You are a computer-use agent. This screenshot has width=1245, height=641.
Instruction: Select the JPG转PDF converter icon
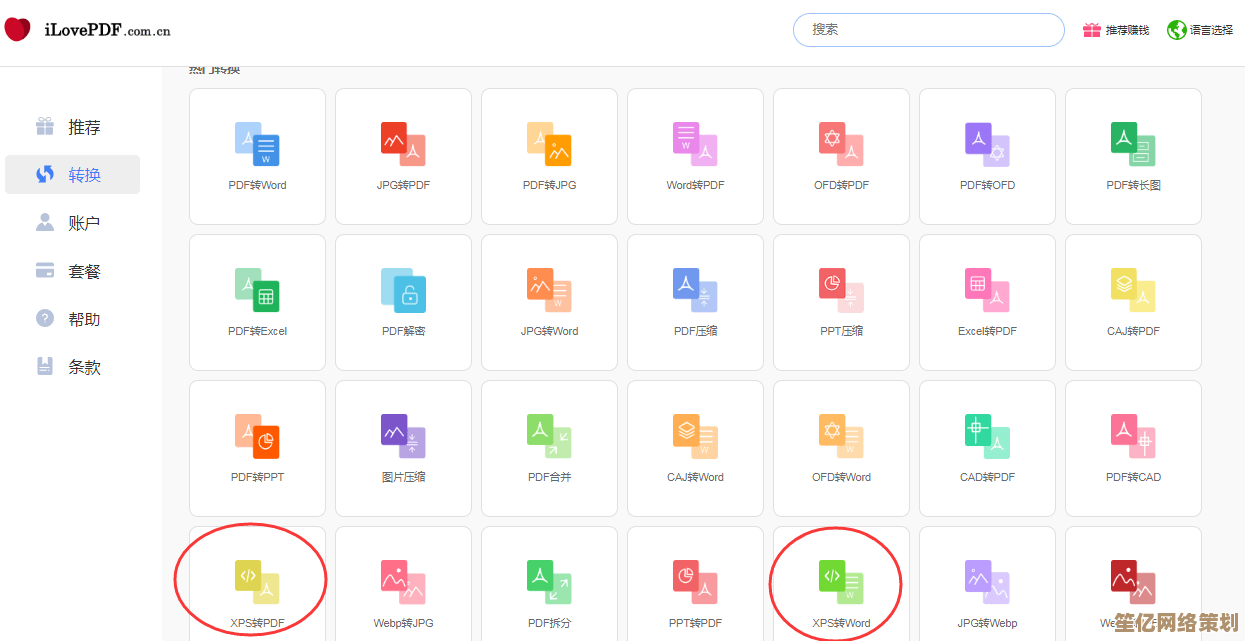point(403,156)
